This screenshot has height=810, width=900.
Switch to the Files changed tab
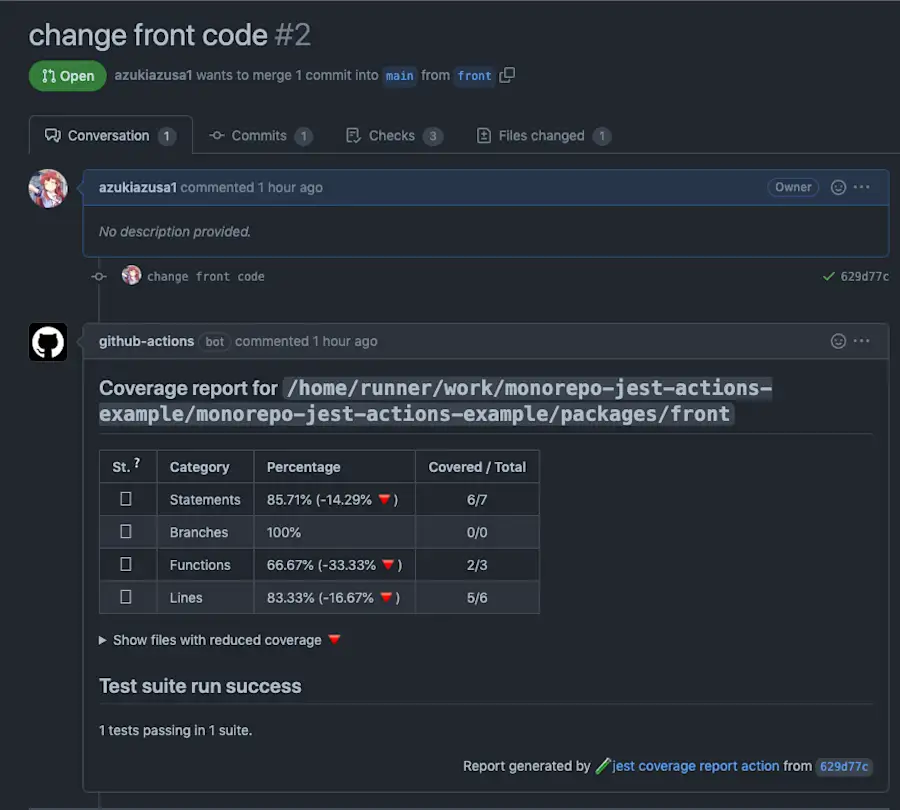point(543,136)
